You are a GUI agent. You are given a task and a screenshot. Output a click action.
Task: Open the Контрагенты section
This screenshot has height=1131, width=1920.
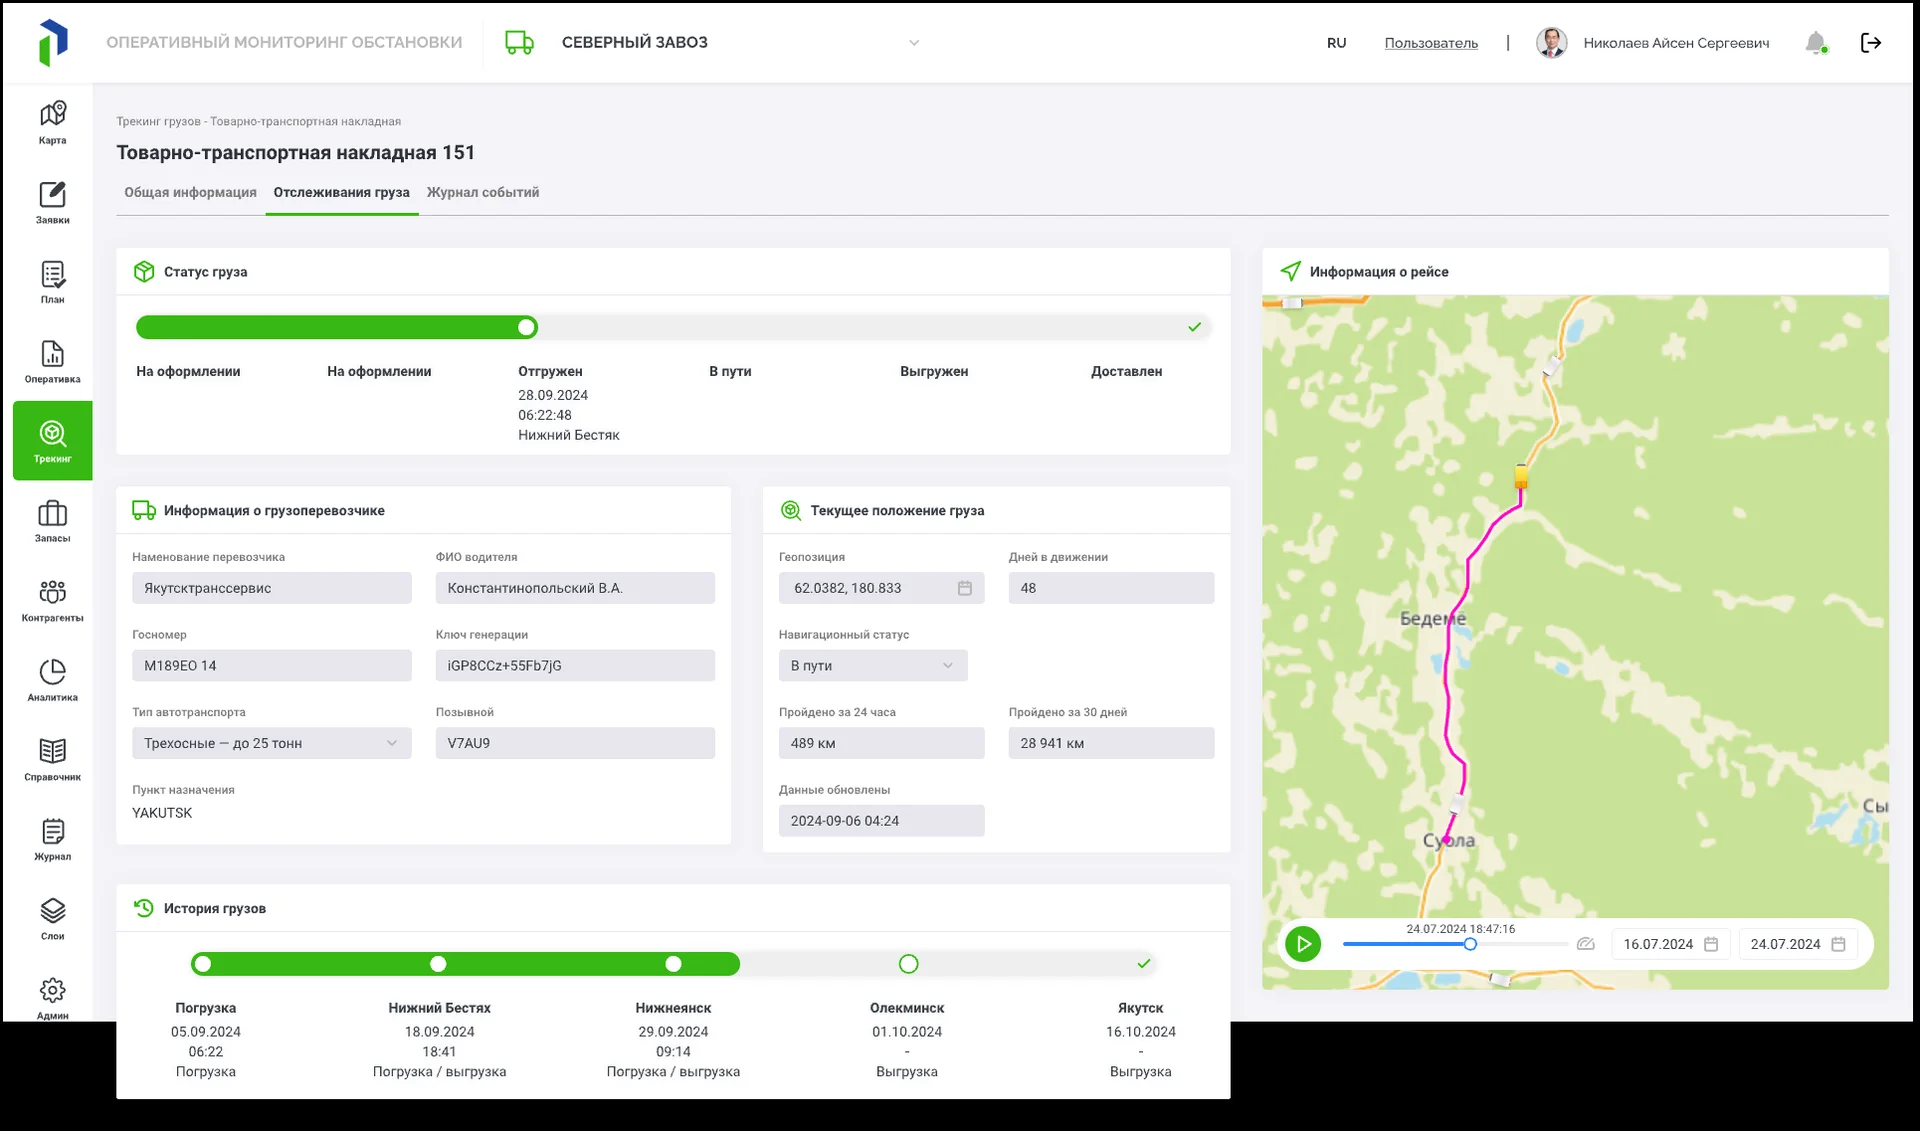coord(52,600)
